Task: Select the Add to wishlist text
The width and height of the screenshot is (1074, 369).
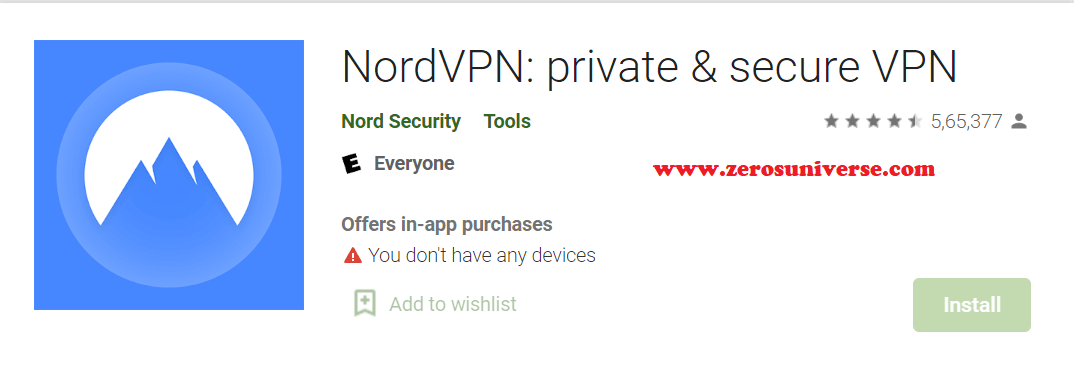Action: [x=453, y=304]
